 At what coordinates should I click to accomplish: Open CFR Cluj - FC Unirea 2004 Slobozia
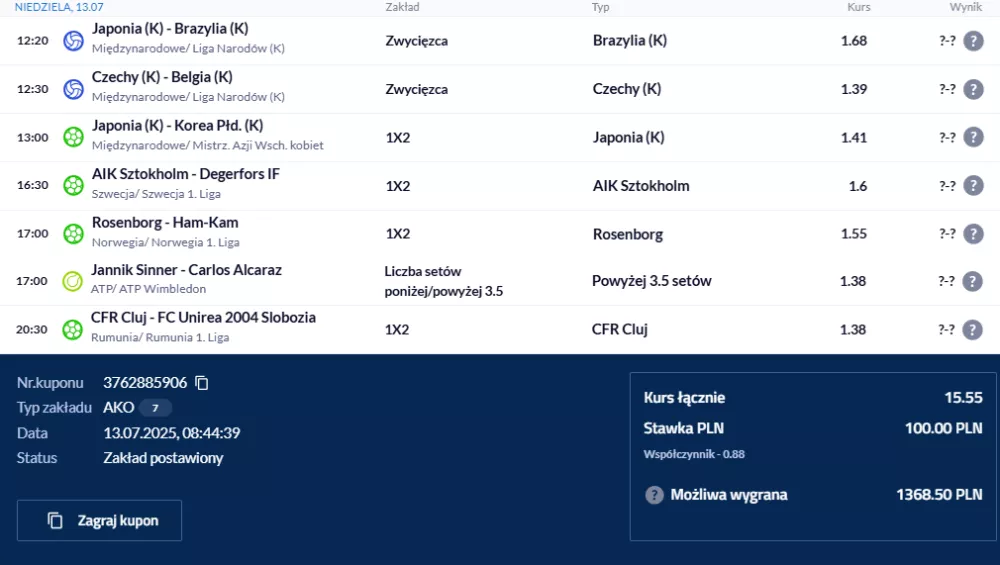point(203,318)
